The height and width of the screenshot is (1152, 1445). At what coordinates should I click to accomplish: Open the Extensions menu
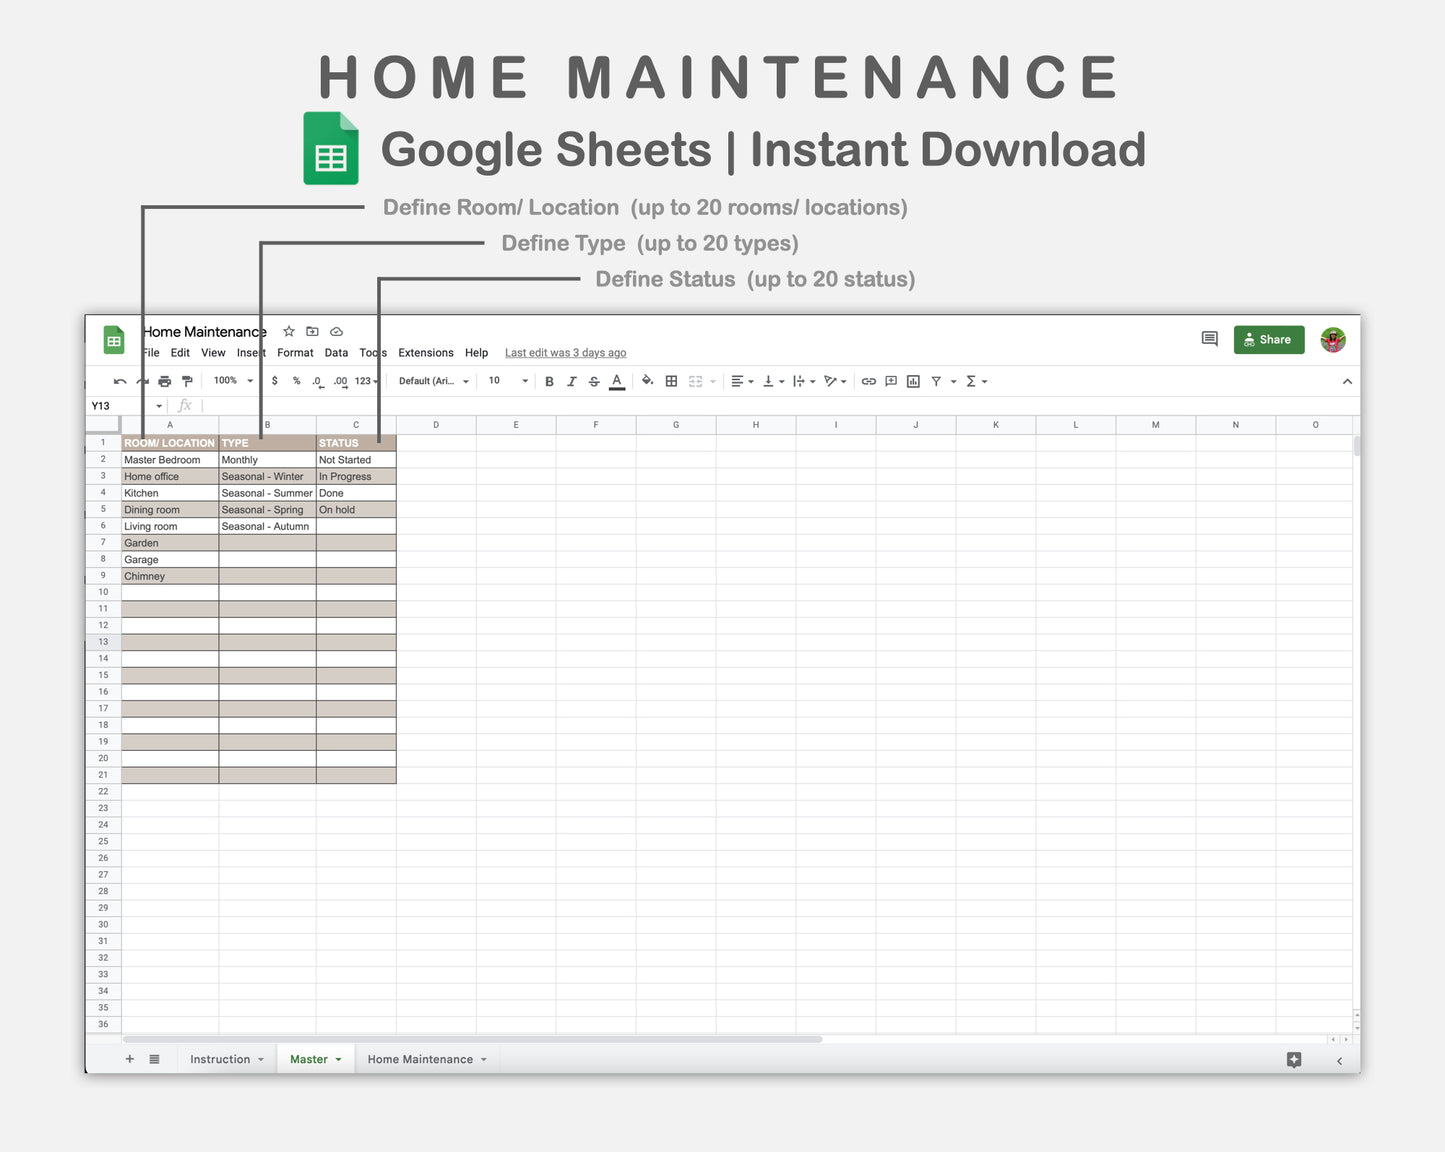click(425, 353)
